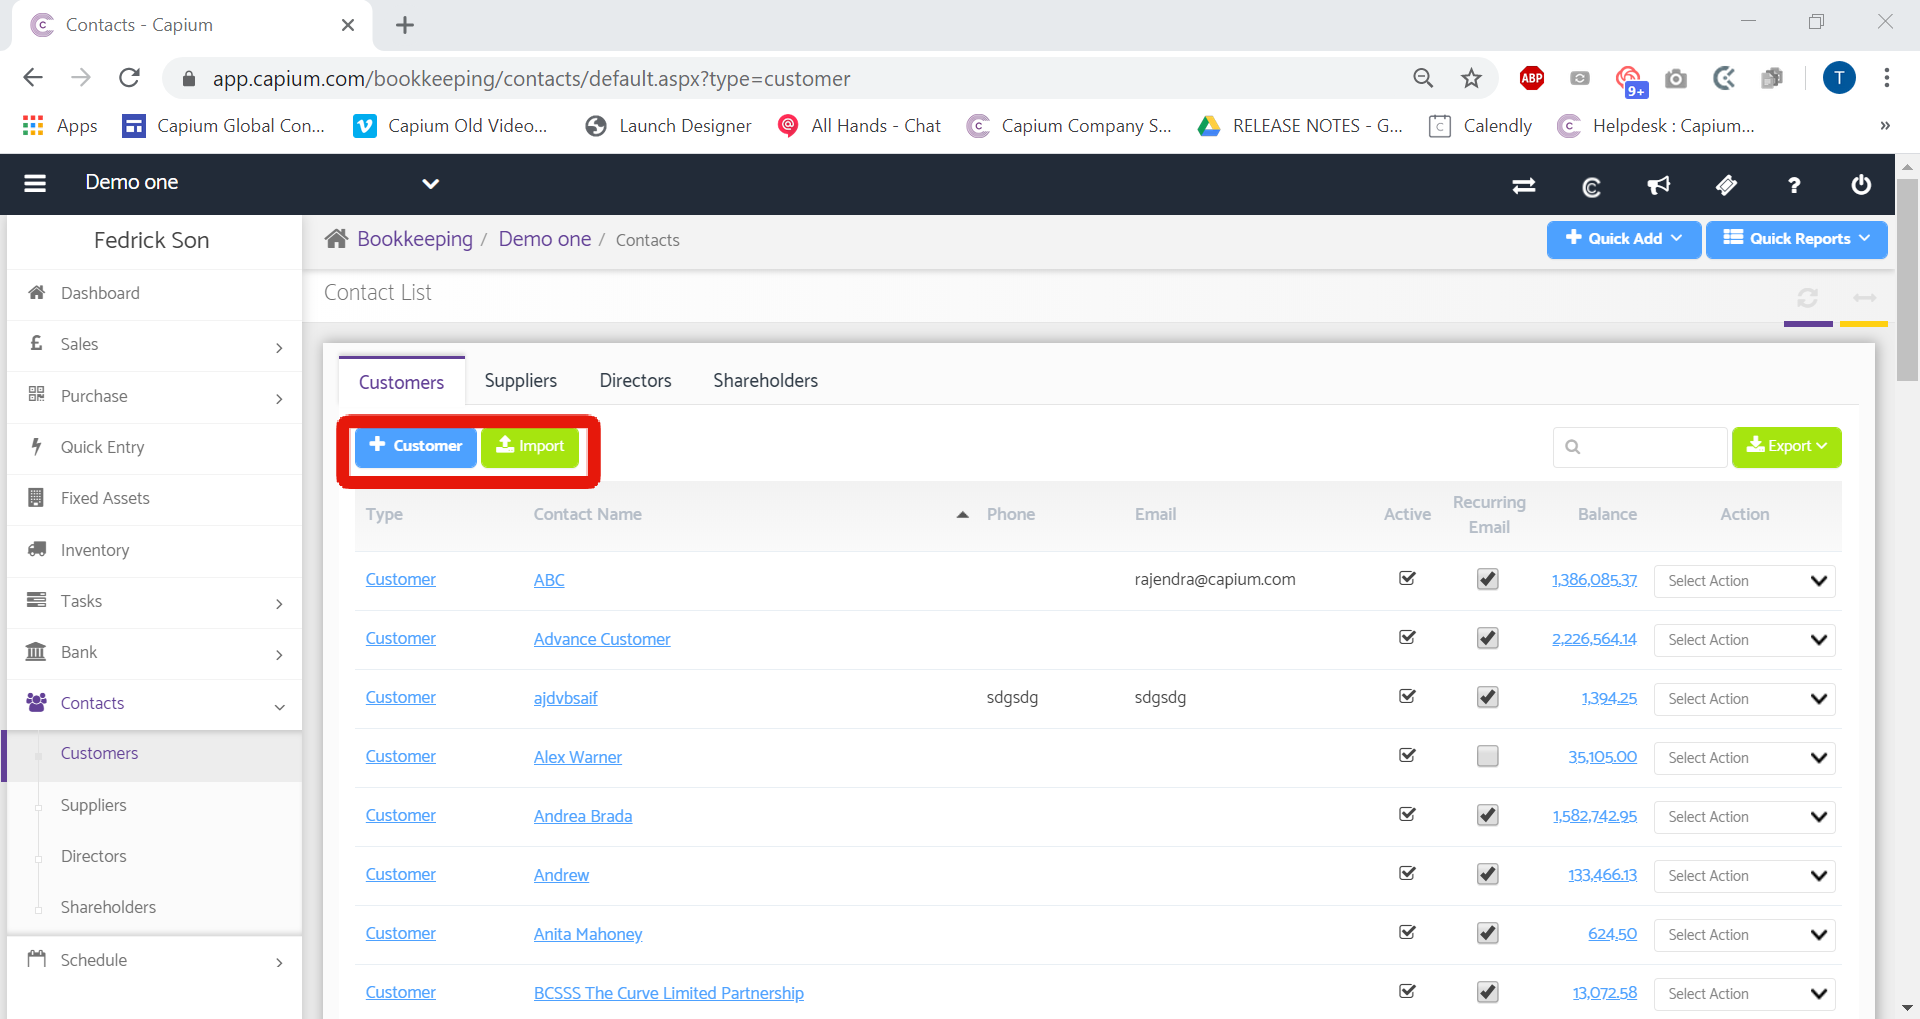
Task: Open announcements megaphone icon
Action: [1659, 185]
